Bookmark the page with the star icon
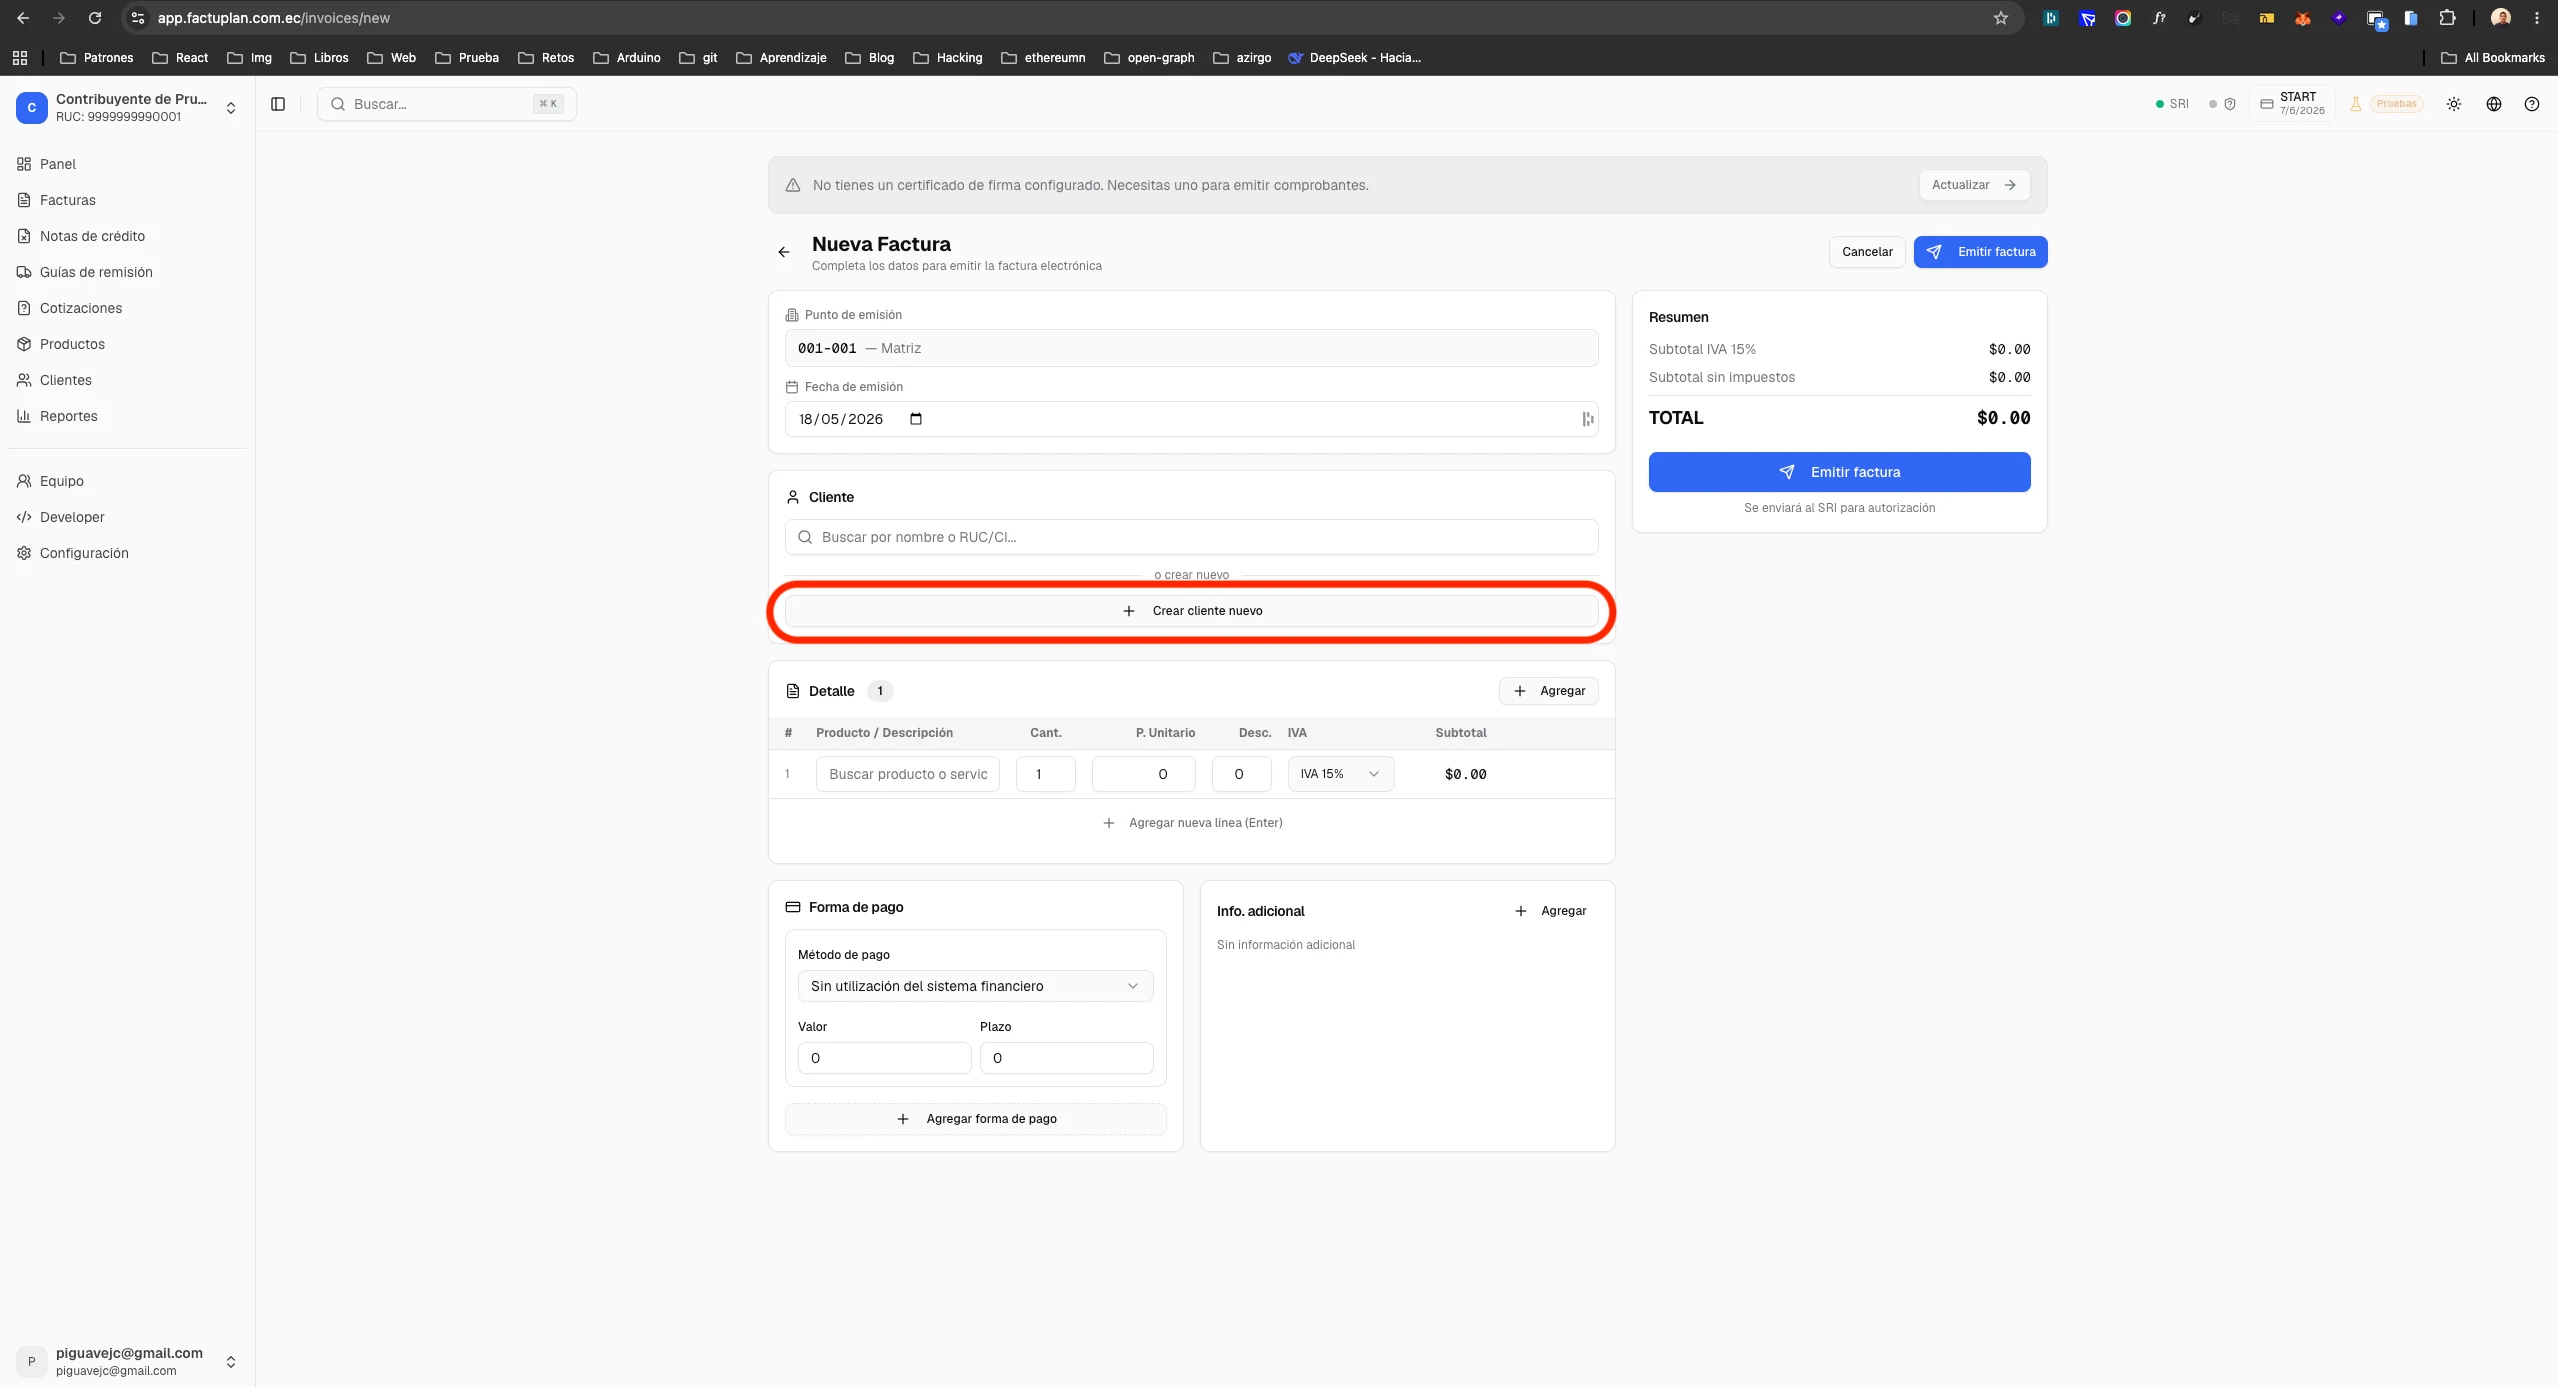The height and width of the screenshot is (1387, 2558). (x=2001, y=18)
